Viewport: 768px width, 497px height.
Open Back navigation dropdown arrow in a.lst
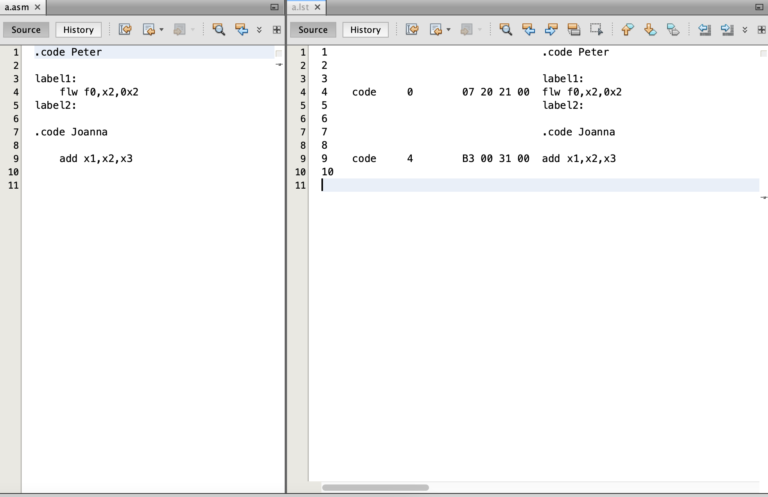pos(448,30)
